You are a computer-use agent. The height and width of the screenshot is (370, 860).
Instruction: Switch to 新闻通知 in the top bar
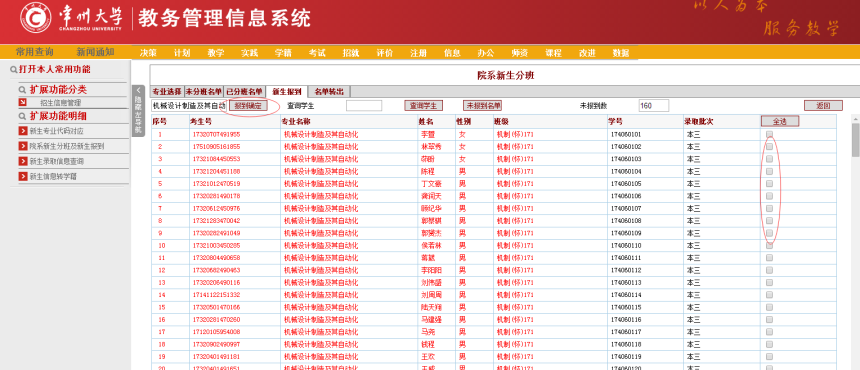pyautogui.click(x=95, y=52)
